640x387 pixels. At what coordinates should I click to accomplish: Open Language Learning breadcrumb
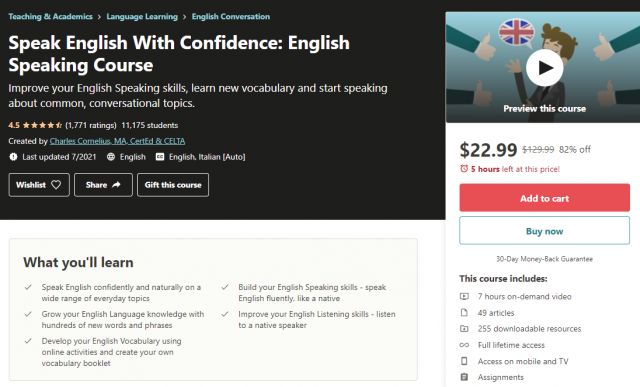[x=142, y=17]
